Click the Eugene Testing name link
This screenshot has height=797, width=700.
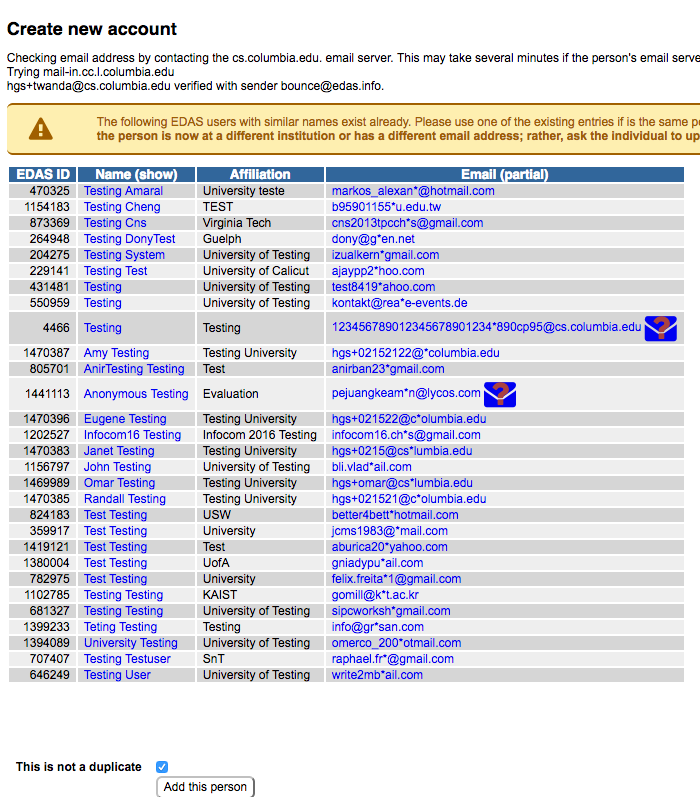[125, 419]
